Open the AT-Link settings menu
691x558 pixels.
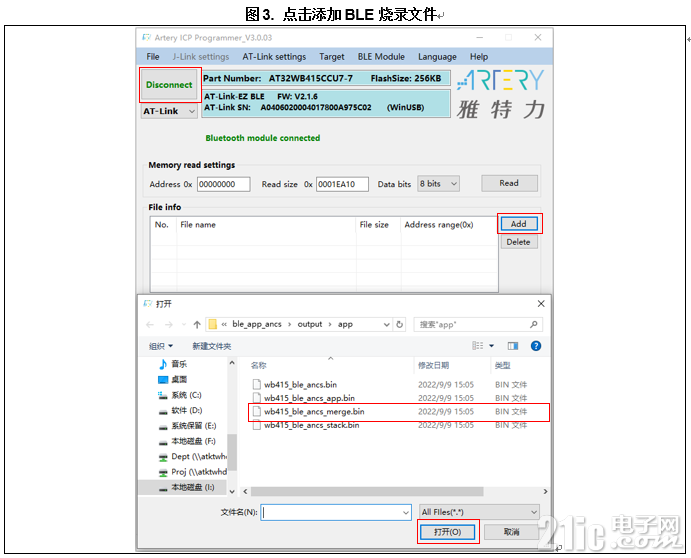click(x=274, y=57)
